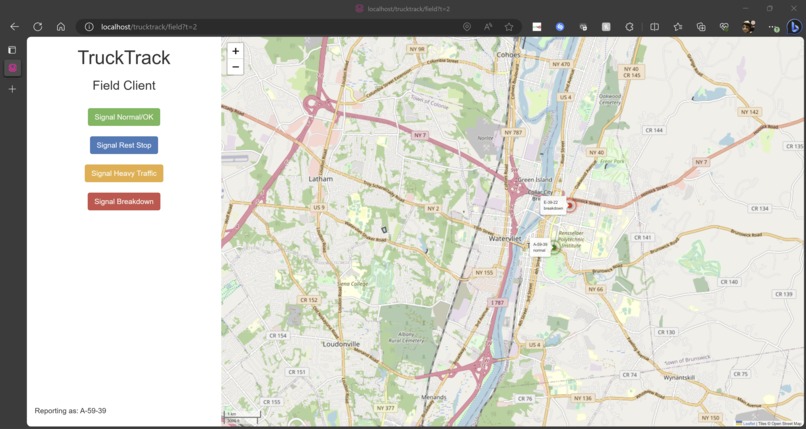Click the blue circular extension icon
The height and width of the screenshot is (429, 806).
[560, 27]
